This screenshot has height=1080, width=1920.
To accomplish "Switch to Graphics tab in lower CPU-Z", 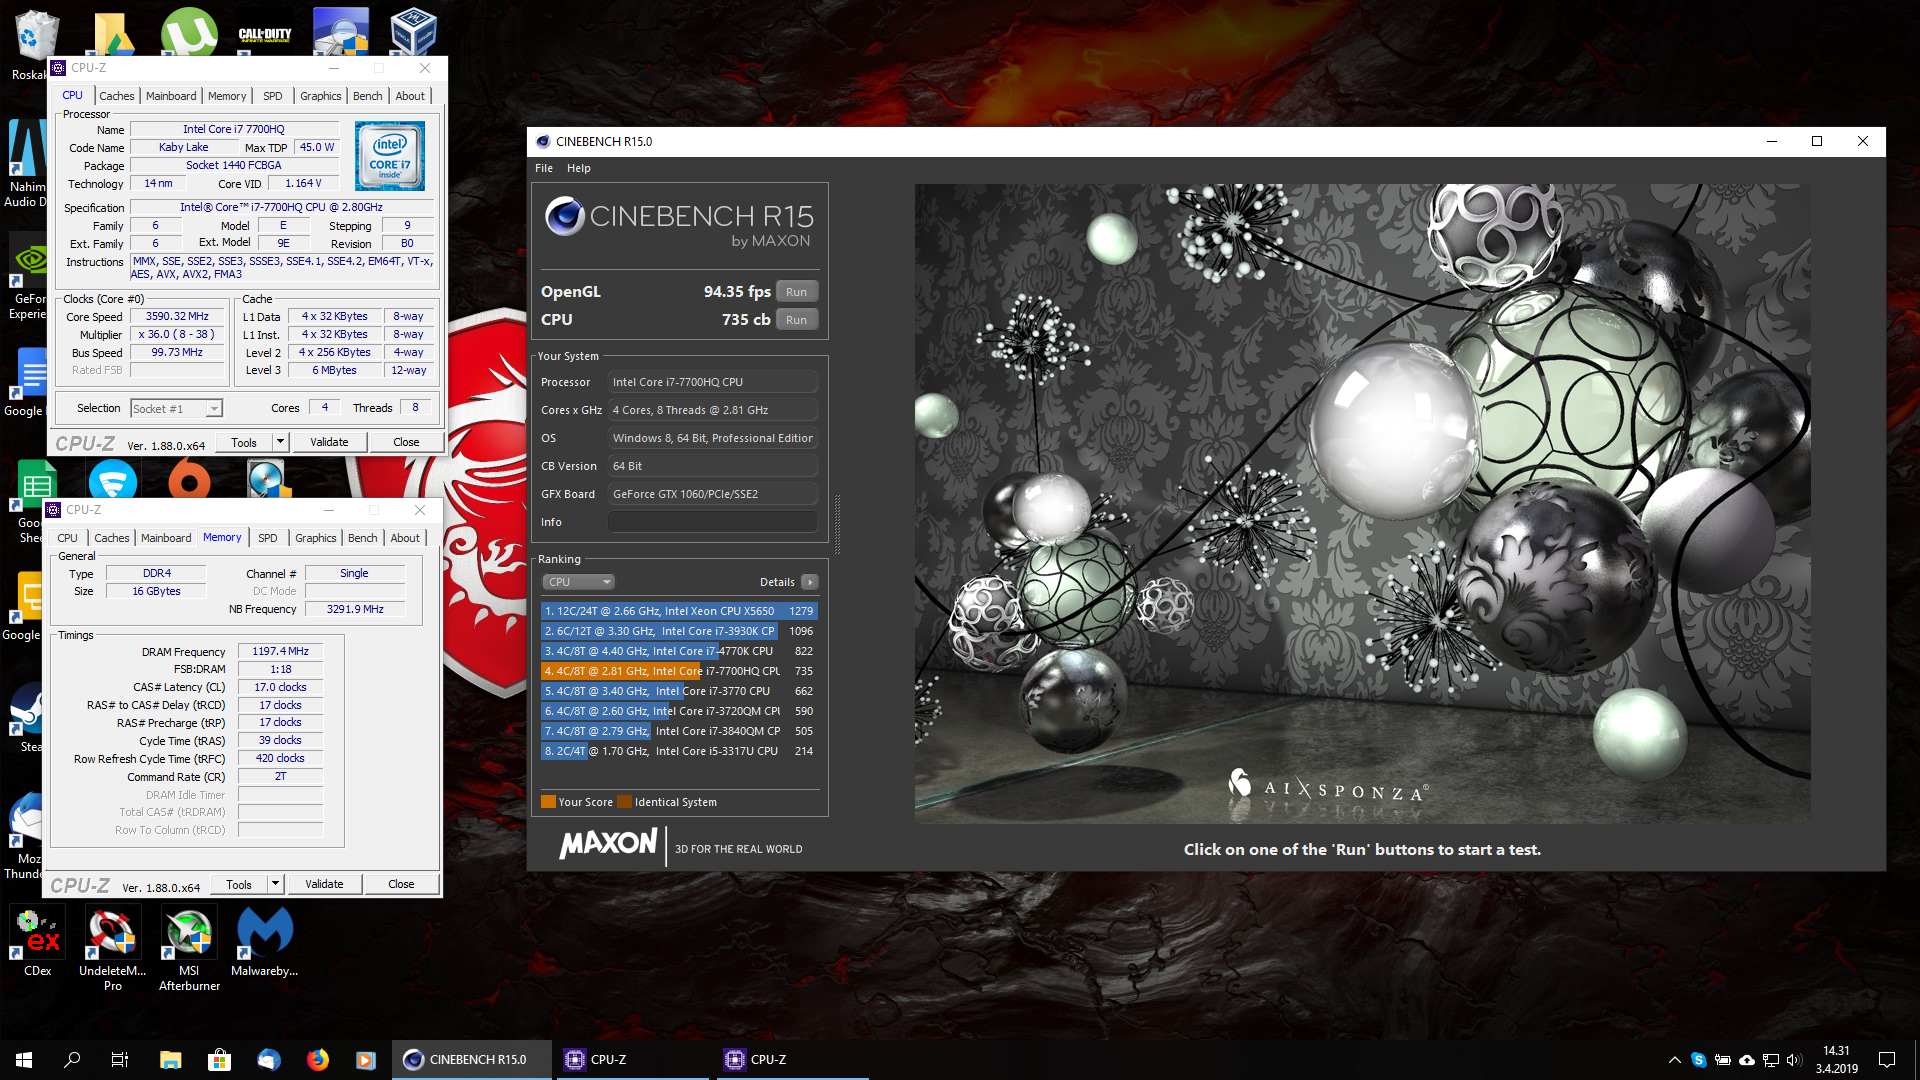I will [315, 538].
